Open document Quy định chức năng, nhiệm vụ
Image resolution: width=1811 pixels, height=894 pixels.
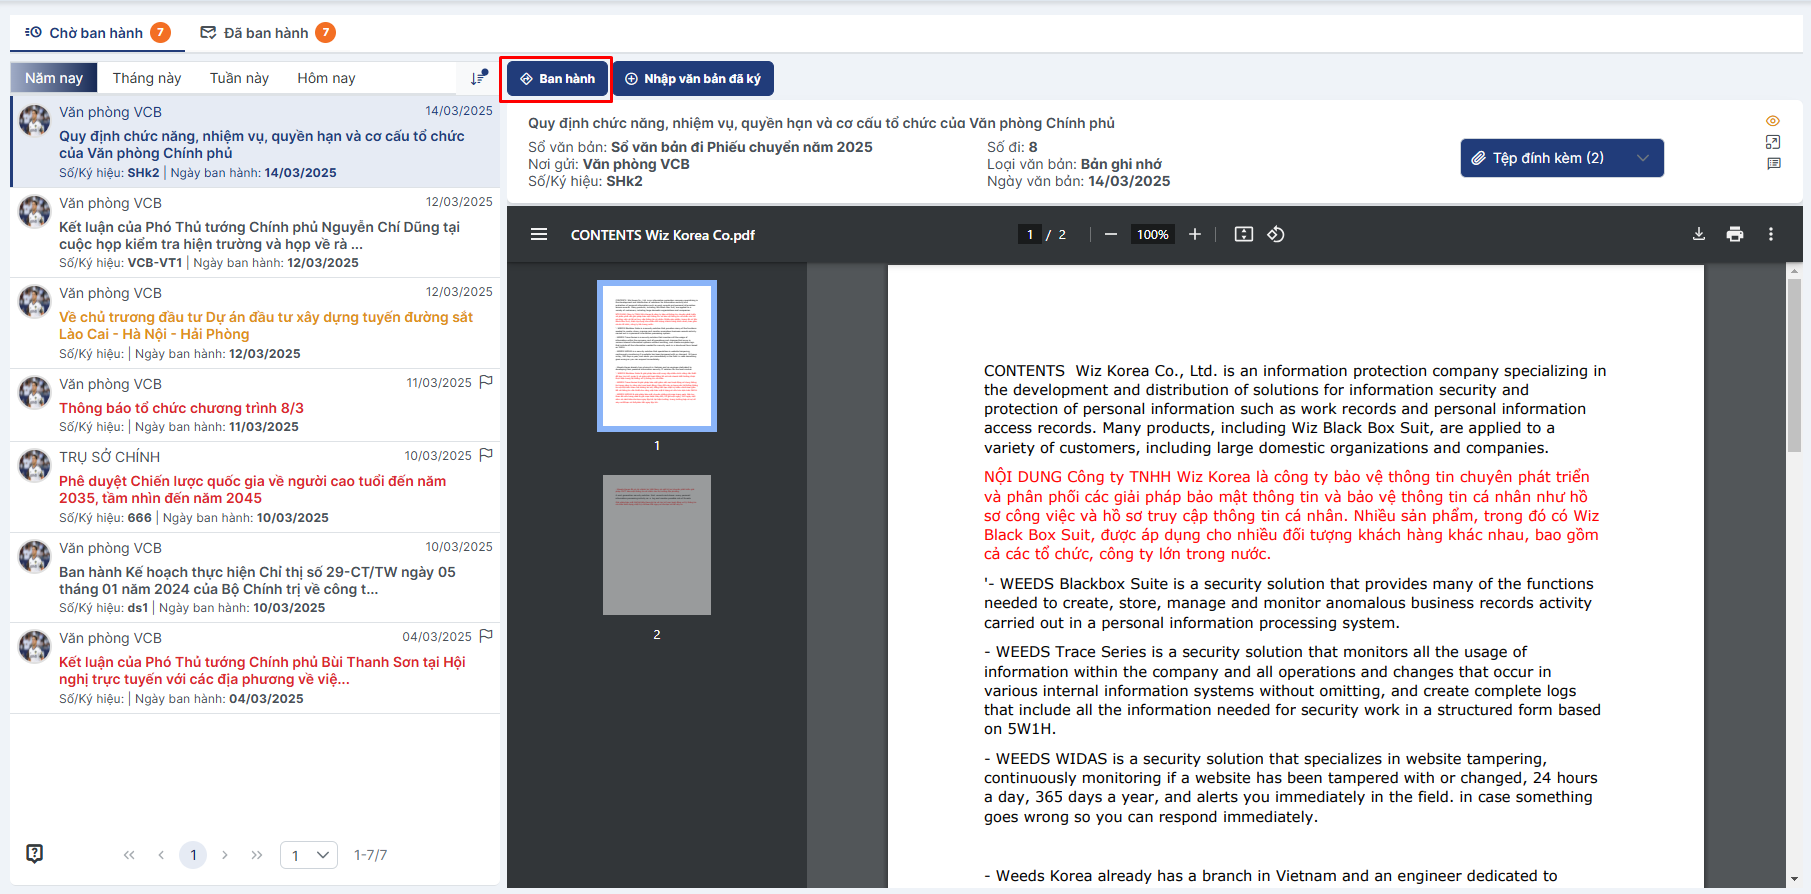255,141
